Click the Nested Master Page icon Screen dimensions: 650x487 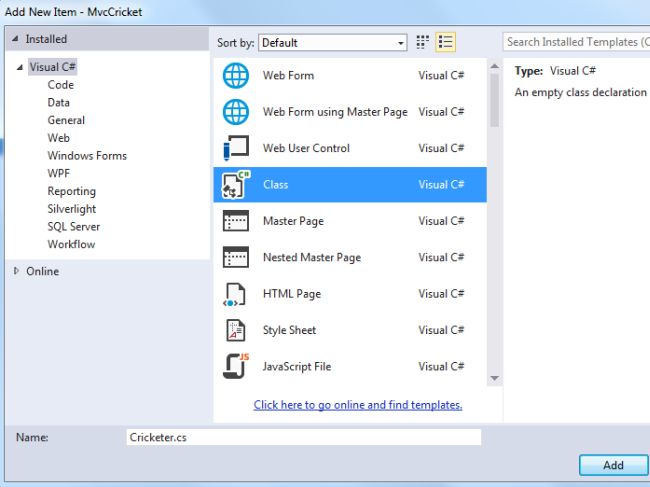click(236, 257)
